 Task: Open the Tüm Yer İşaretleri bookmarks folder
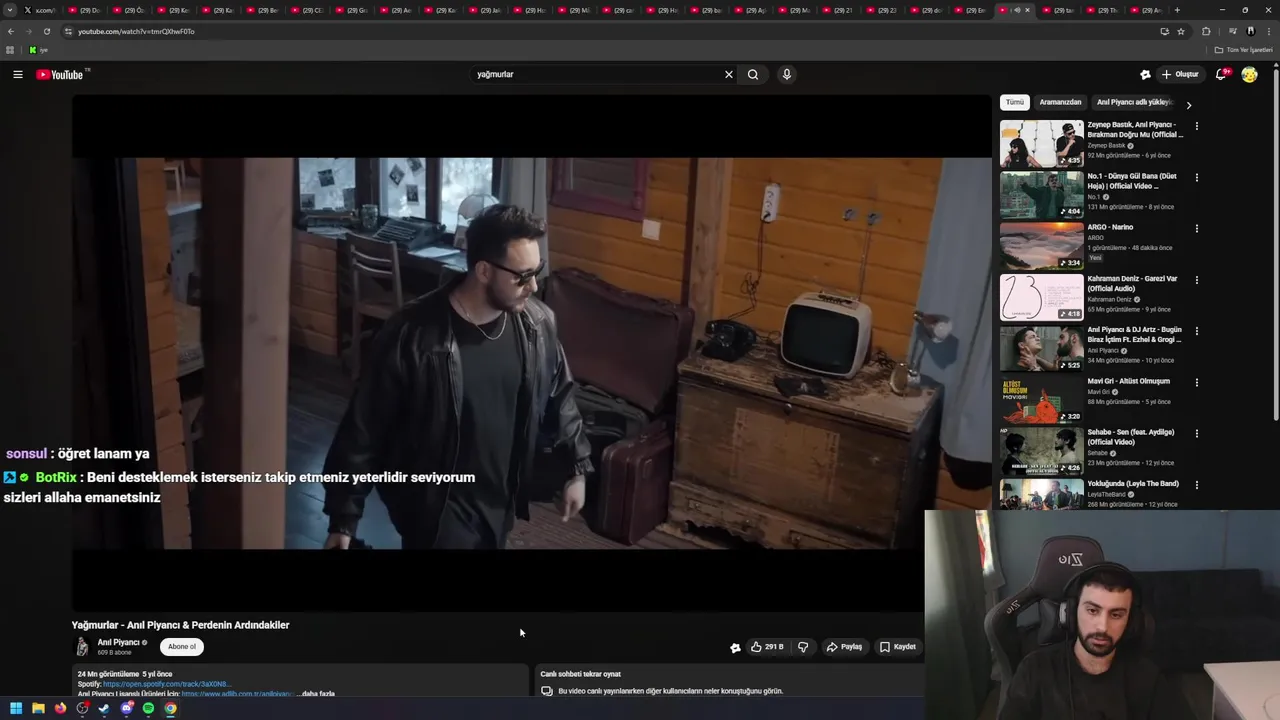[x=1243, y=50]
